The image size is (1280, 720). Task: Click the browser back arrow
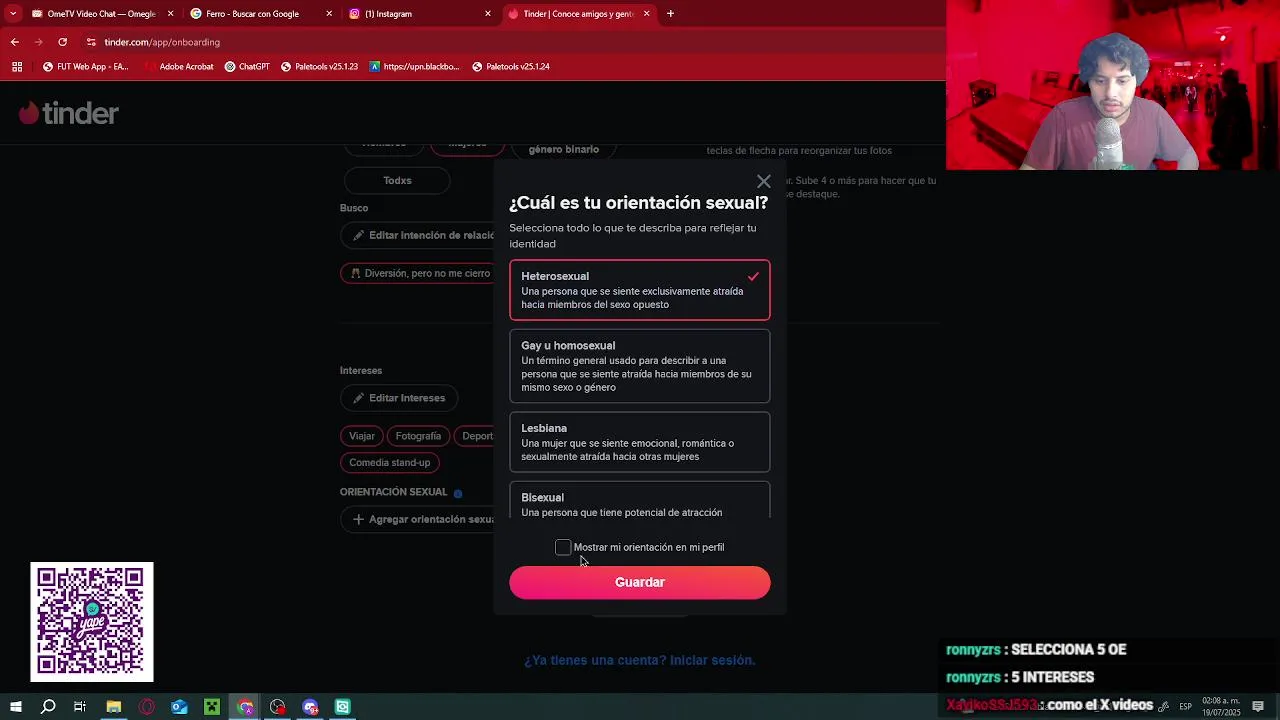pos(14,42)
